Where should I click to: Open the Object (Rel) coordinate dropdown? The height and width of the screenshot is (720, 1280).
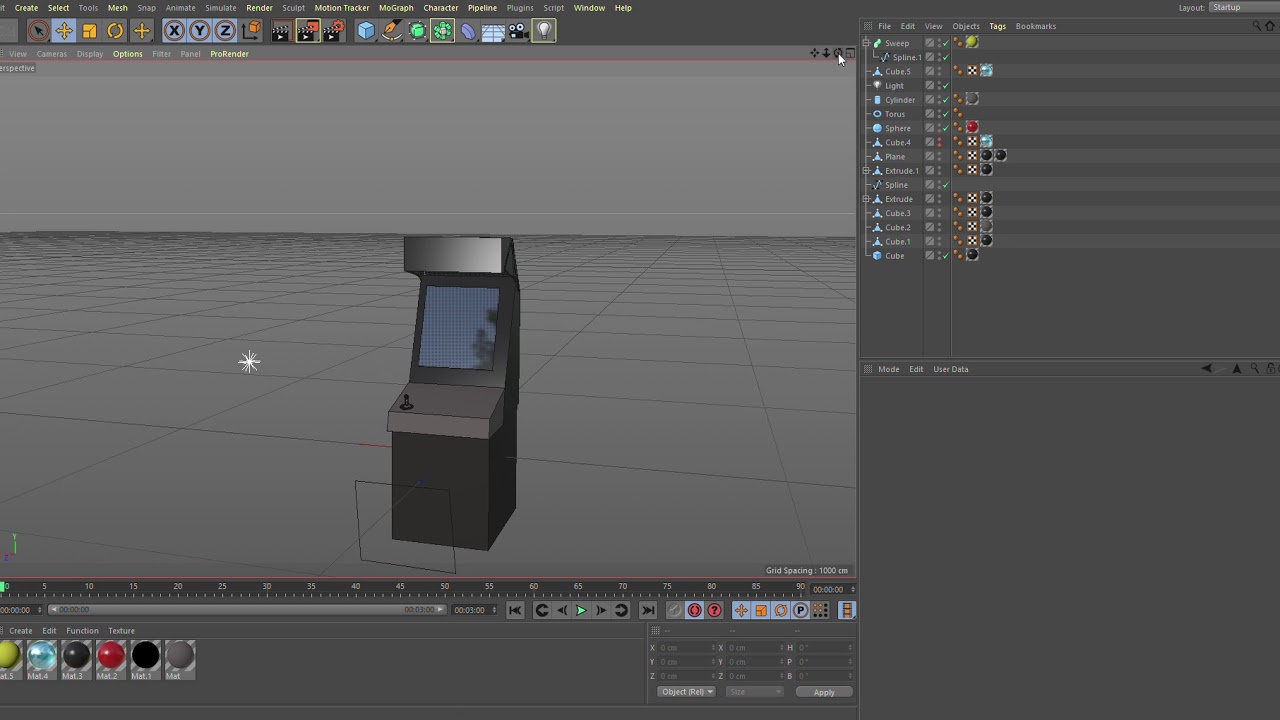(x=686, y=692)
